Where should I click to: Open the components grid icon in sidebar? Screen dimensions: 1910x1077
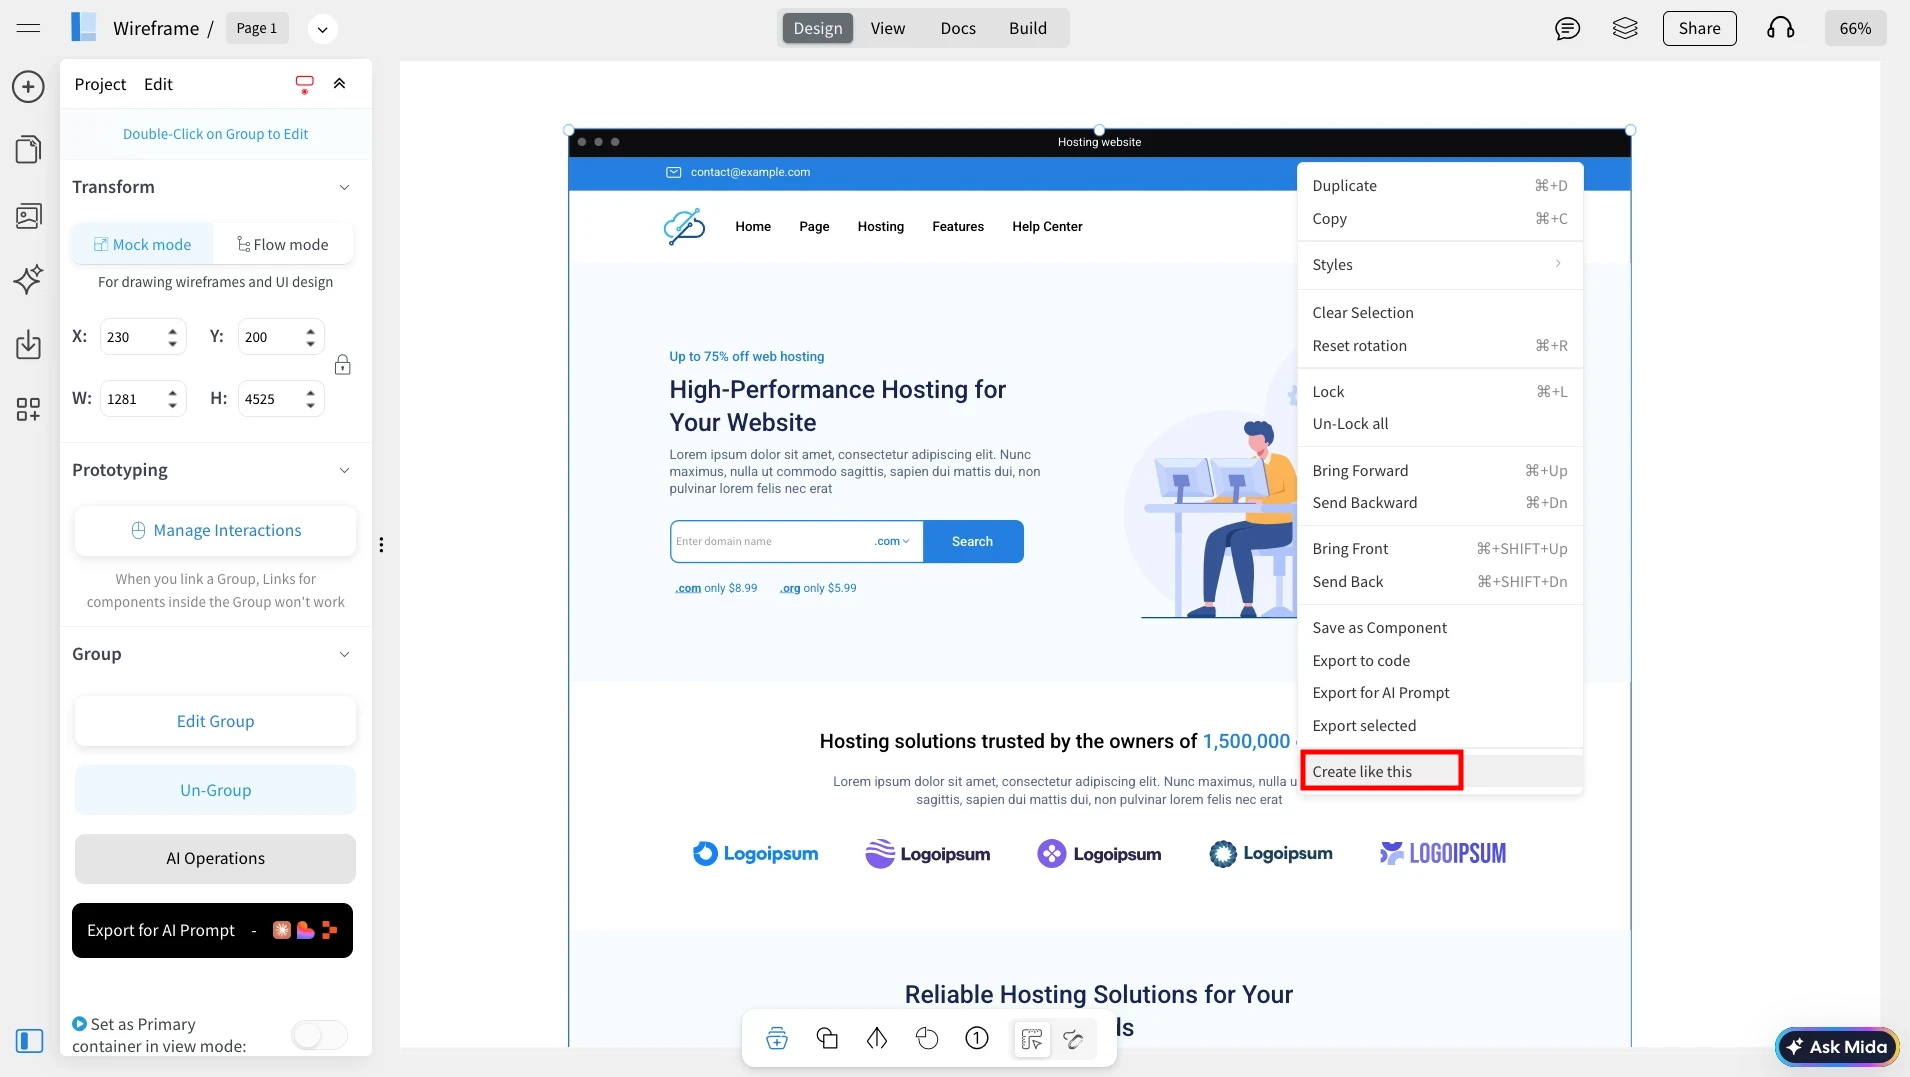(x=28, y=409)
